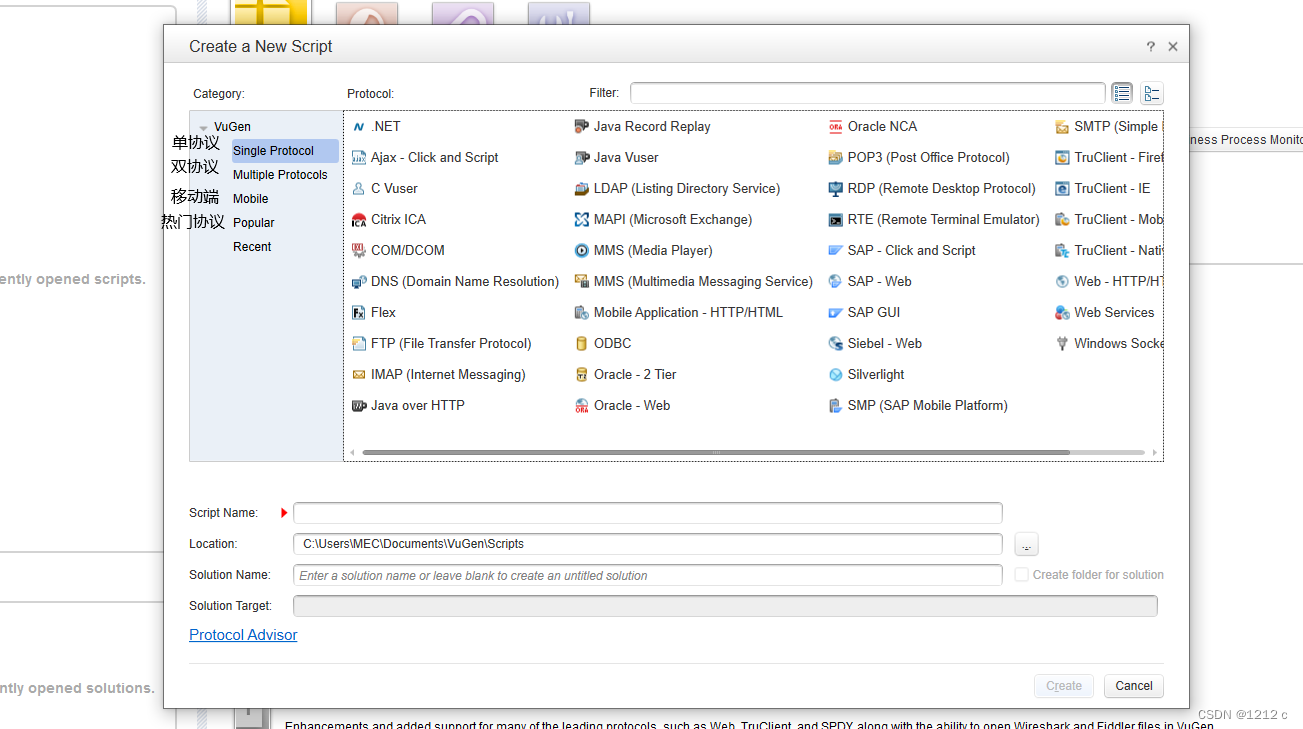Open the Mobile category
Viewport: 1303px width, 729px height.
click(x=251, y=199)
